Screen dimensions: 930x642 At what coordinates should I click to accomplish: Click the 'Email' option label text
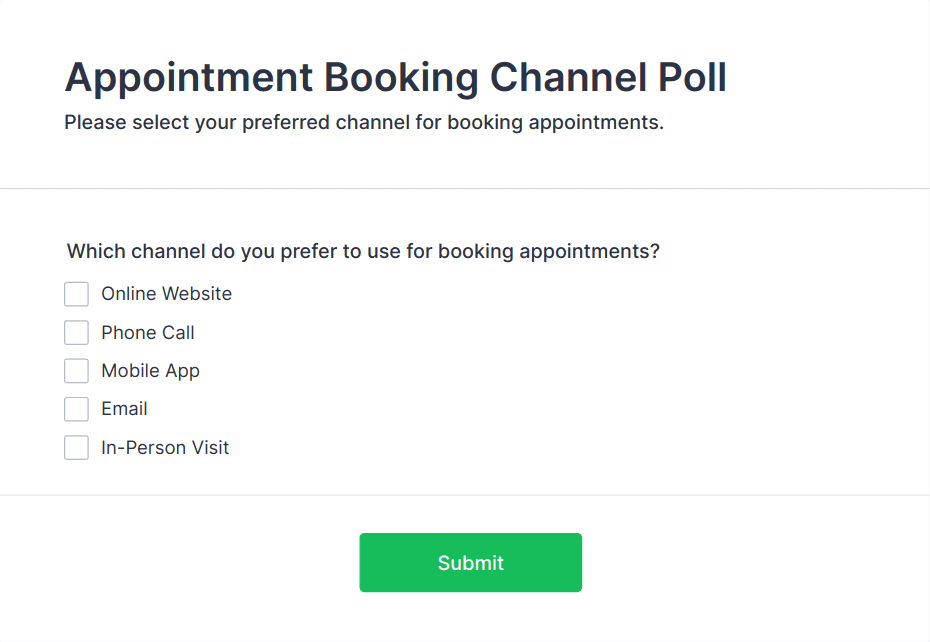coord(124,409)
